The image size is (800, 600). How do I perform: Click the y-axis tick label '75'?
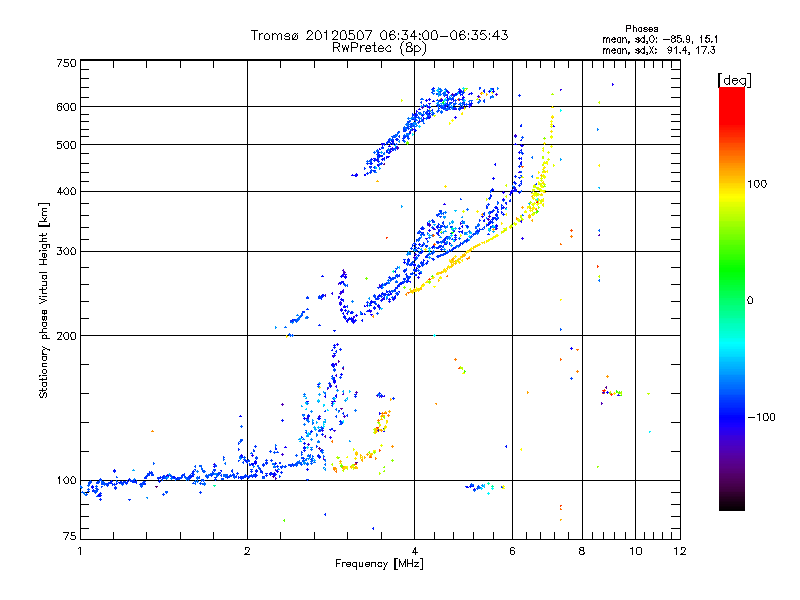tap(70, 536)
